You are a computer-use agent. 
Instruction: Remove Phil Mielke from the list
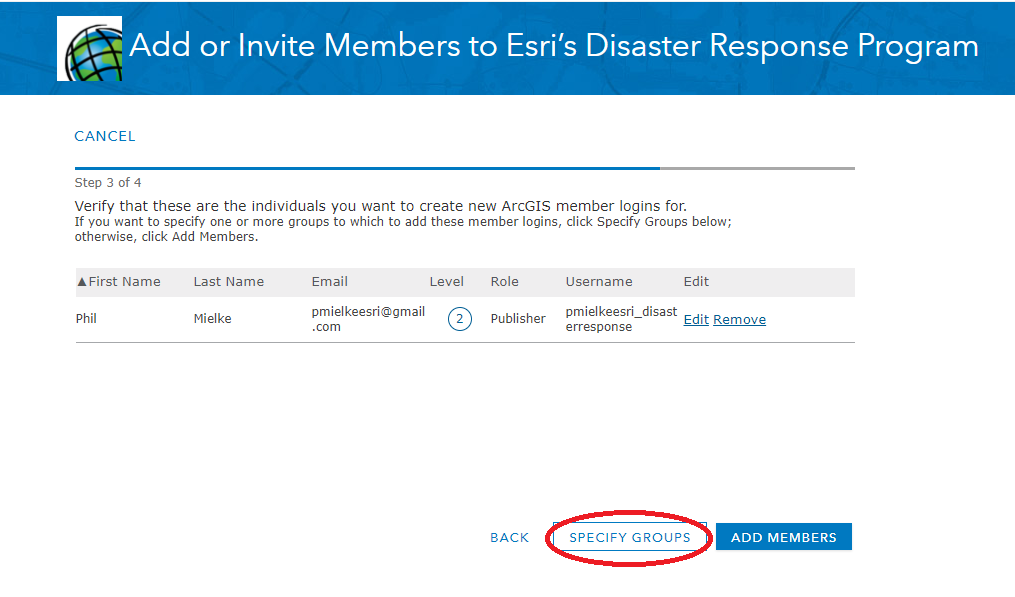pos(739,319)
